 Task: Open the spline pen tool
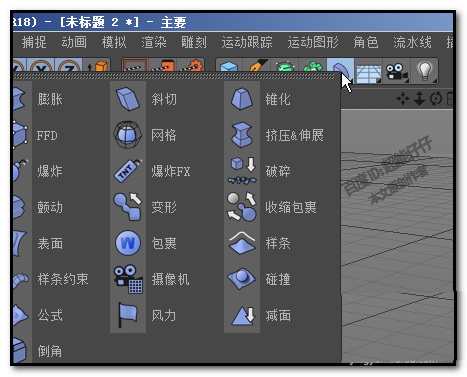(257, 66)
